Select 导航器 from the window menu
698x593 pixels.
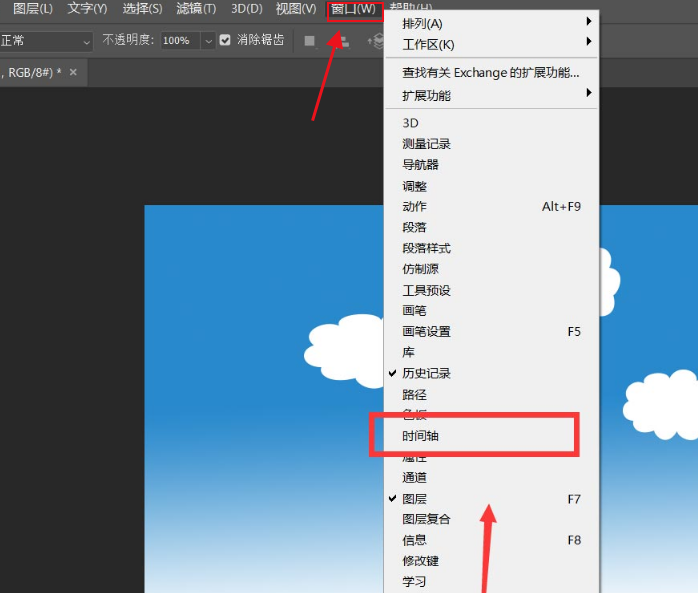click(420, 164)
